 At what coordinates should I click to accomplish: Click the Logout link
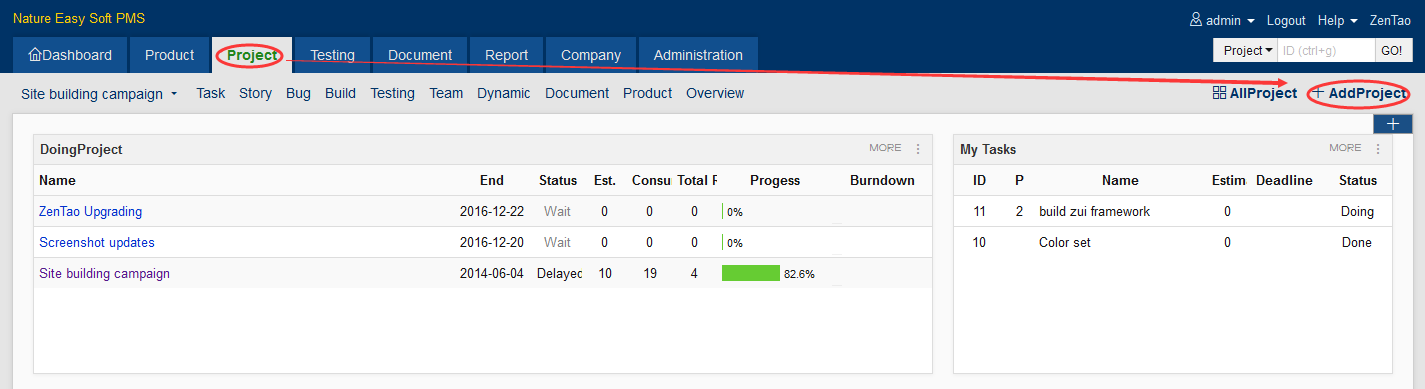coord(1286,20)
